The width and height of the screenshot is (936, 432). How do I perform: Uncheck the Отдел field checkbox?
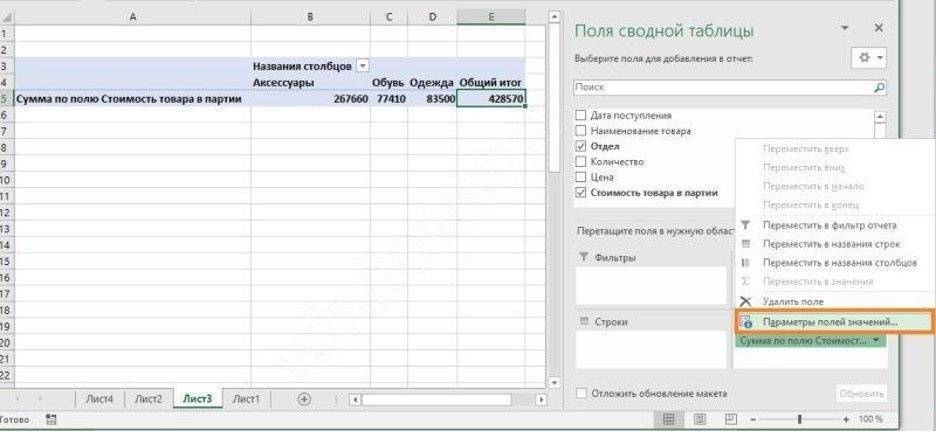point(580,146)
